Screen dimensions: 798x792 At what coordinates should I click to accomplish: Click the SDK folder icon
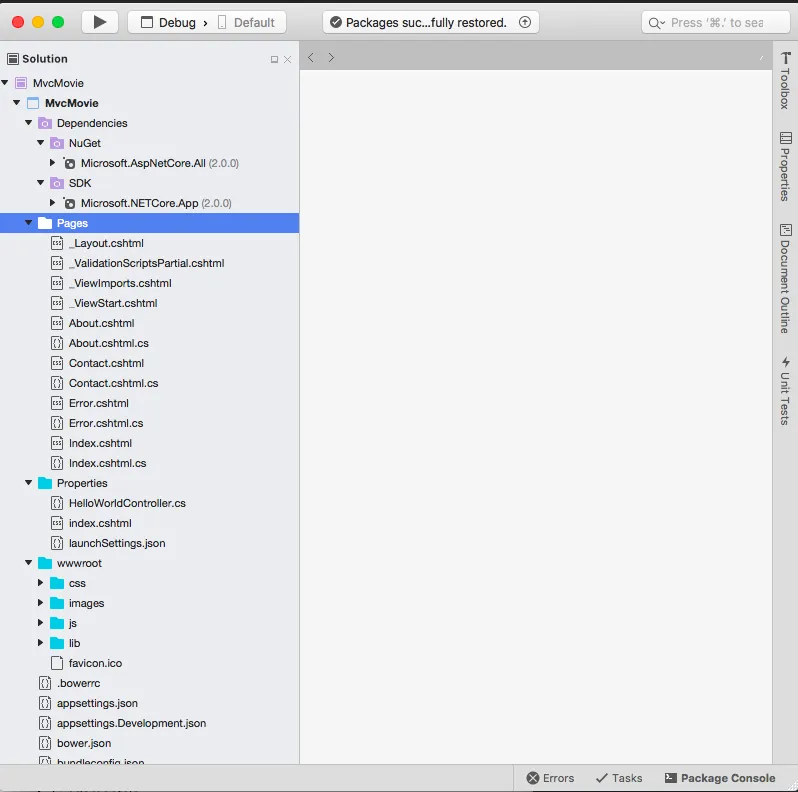[57, 183]
